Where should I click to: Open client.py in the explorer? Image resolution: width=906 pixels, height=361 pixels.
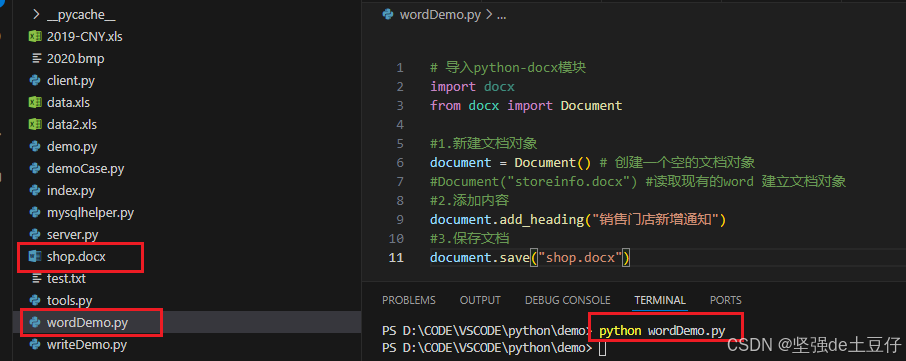coord(70,81)
